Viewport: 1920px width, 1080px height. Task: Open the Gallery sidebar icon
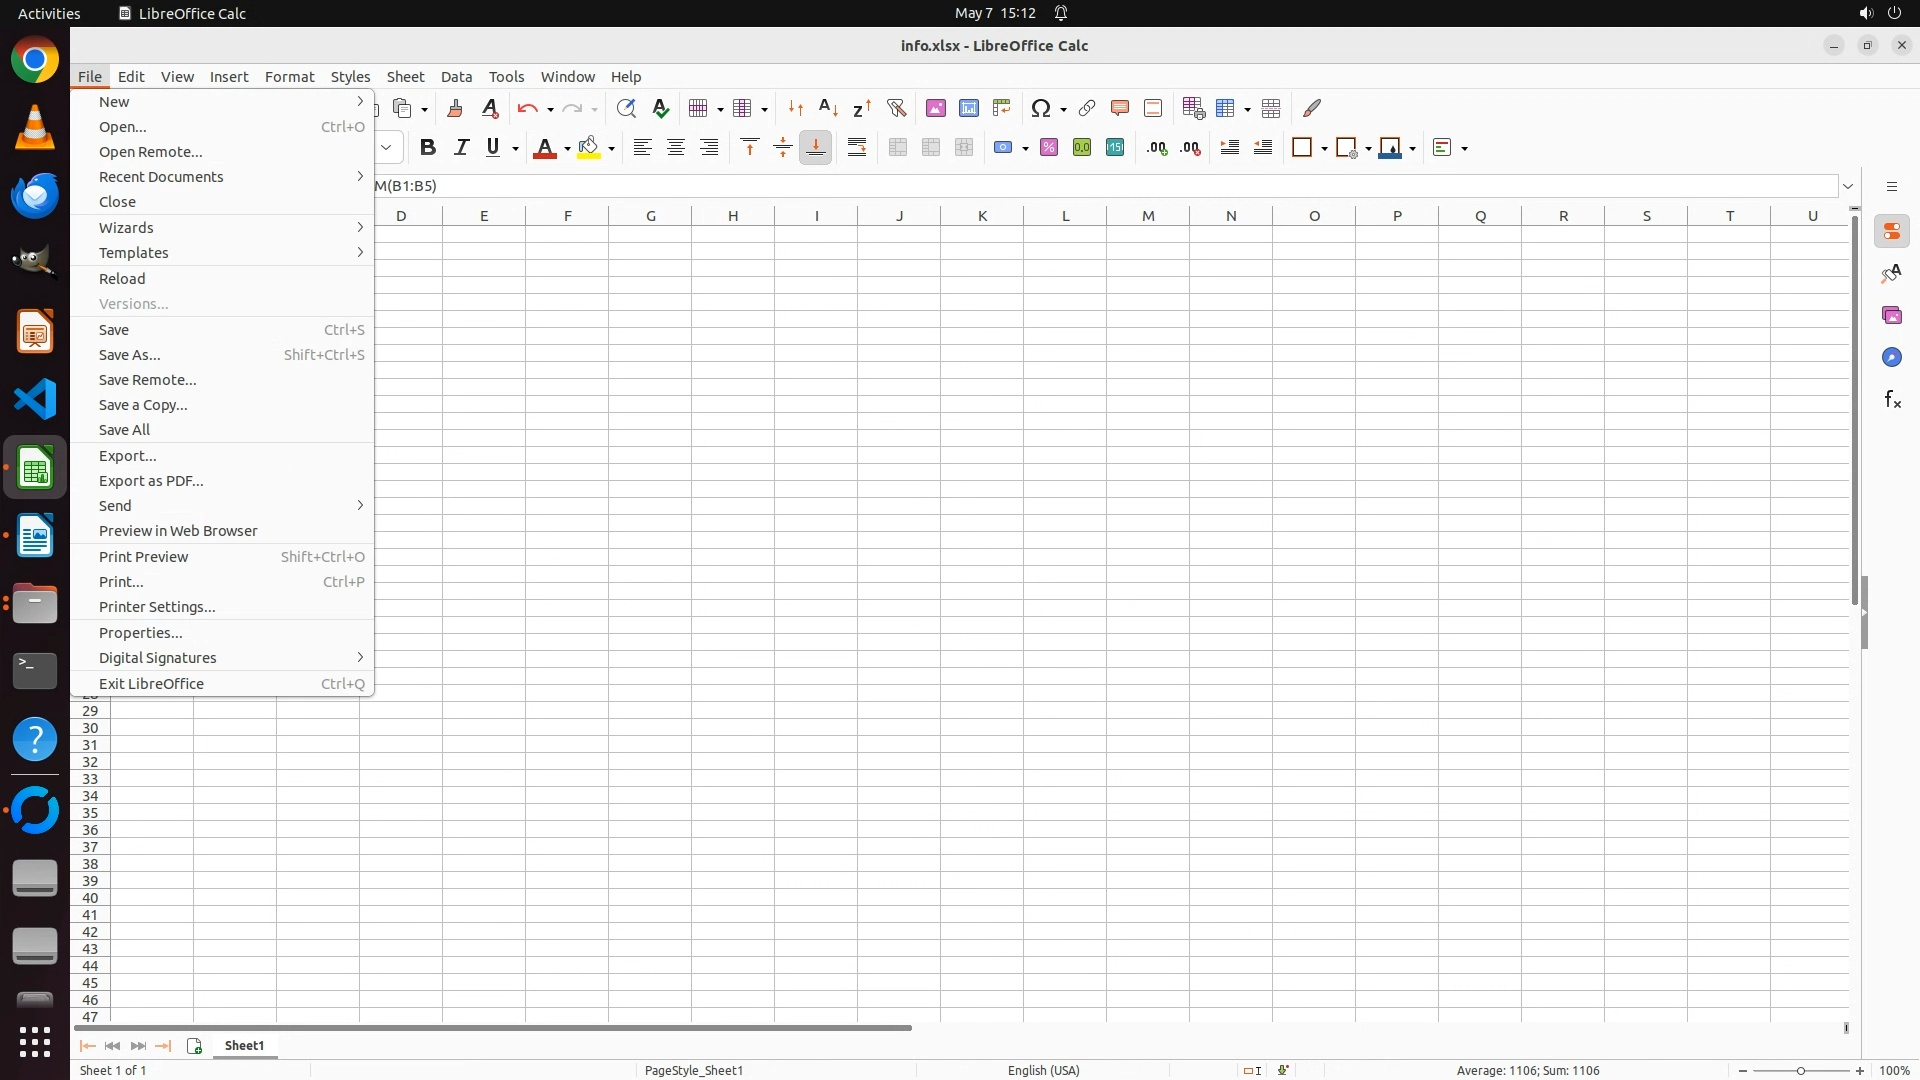click(1892, 316)
